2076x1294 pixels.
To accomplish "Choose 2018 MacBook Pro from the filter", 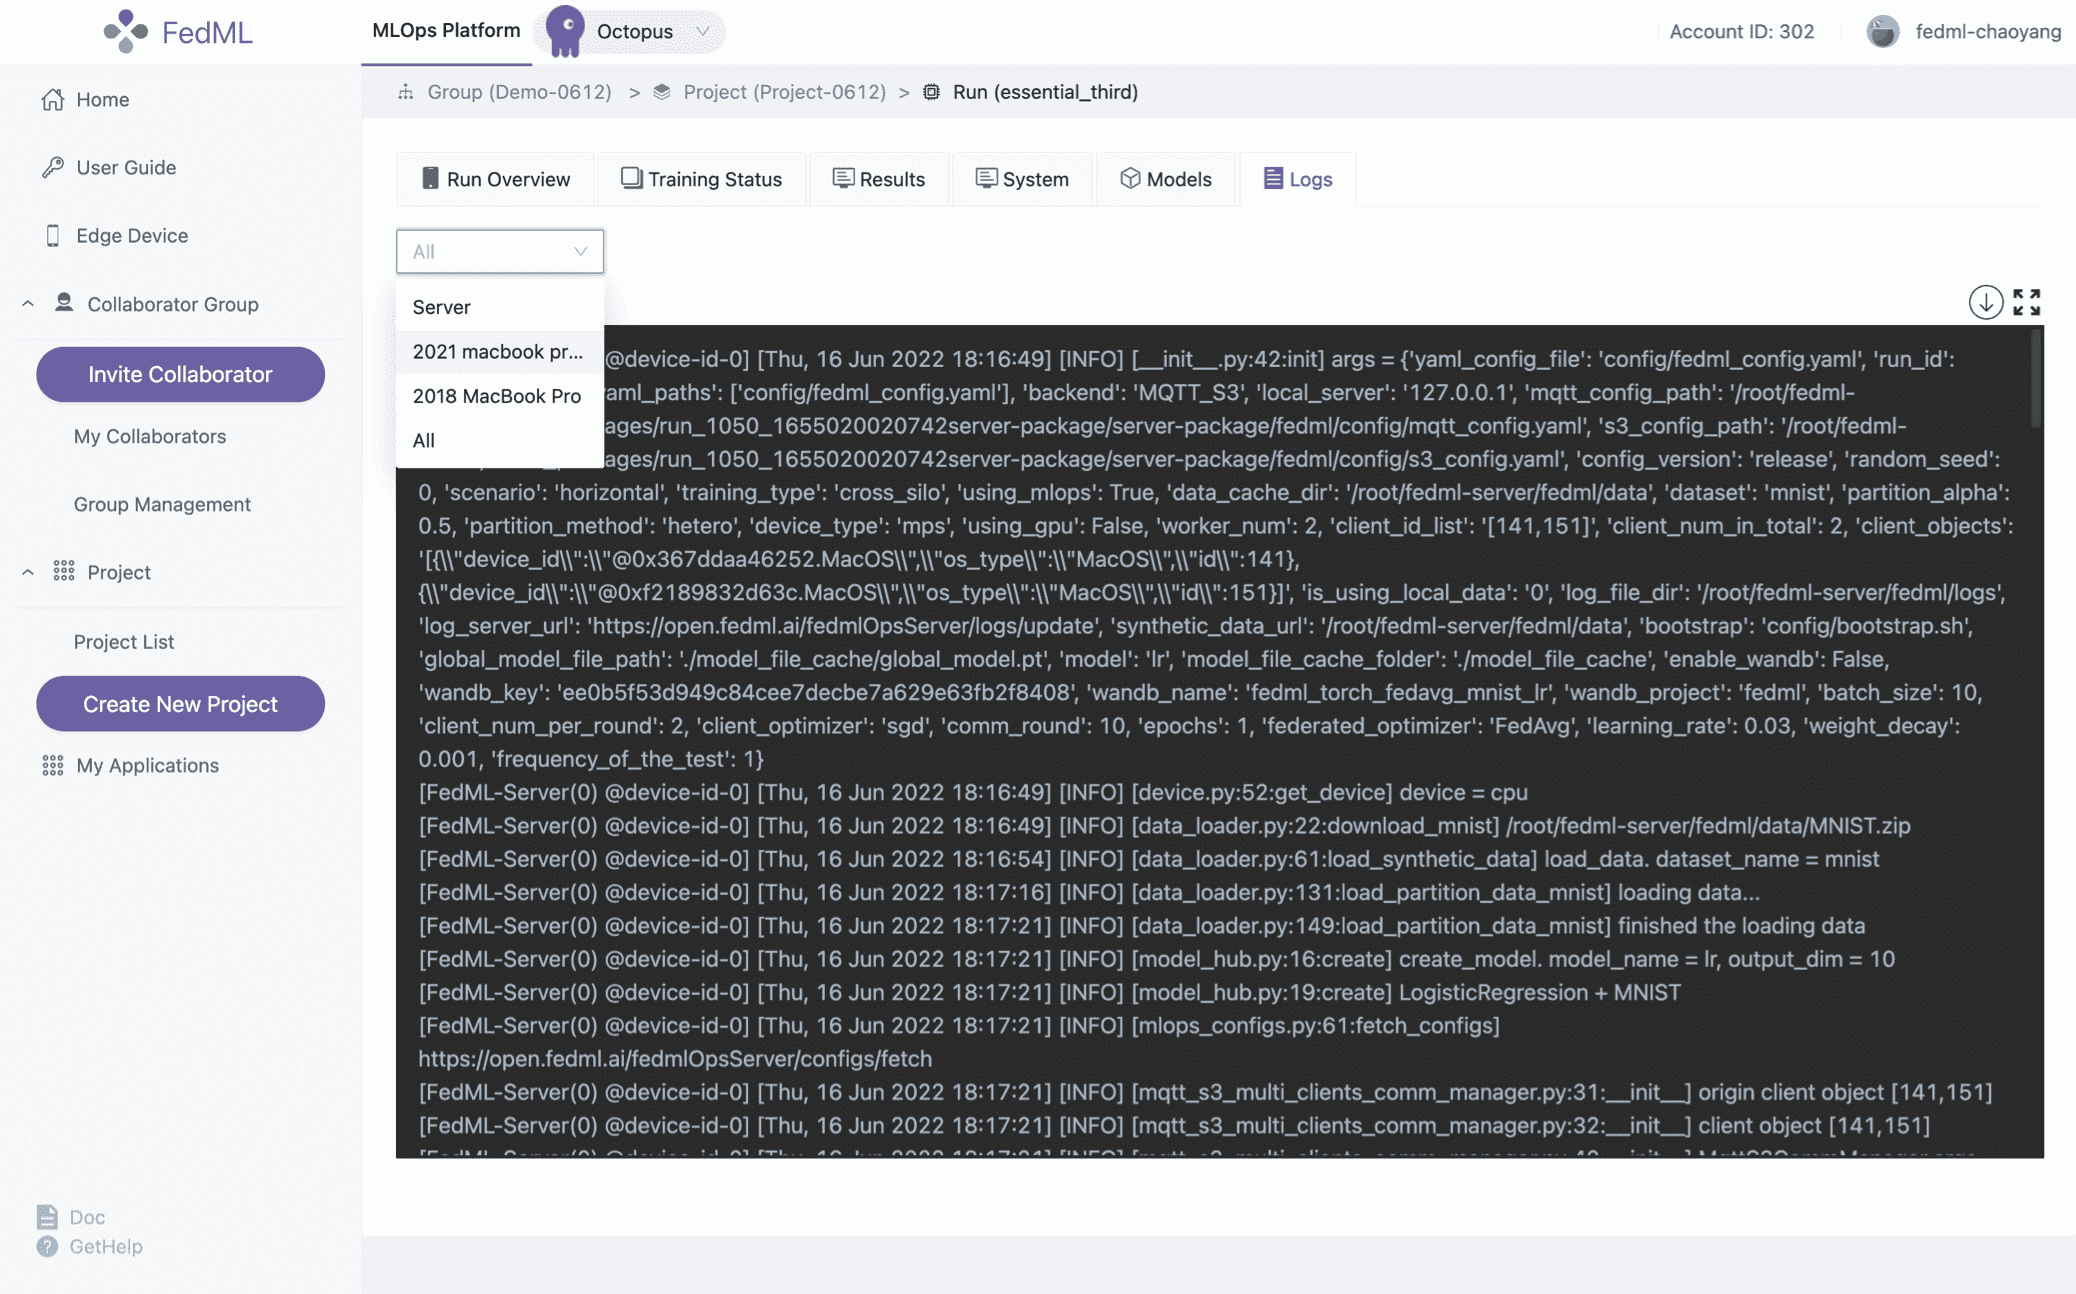I will click(500, 395).
